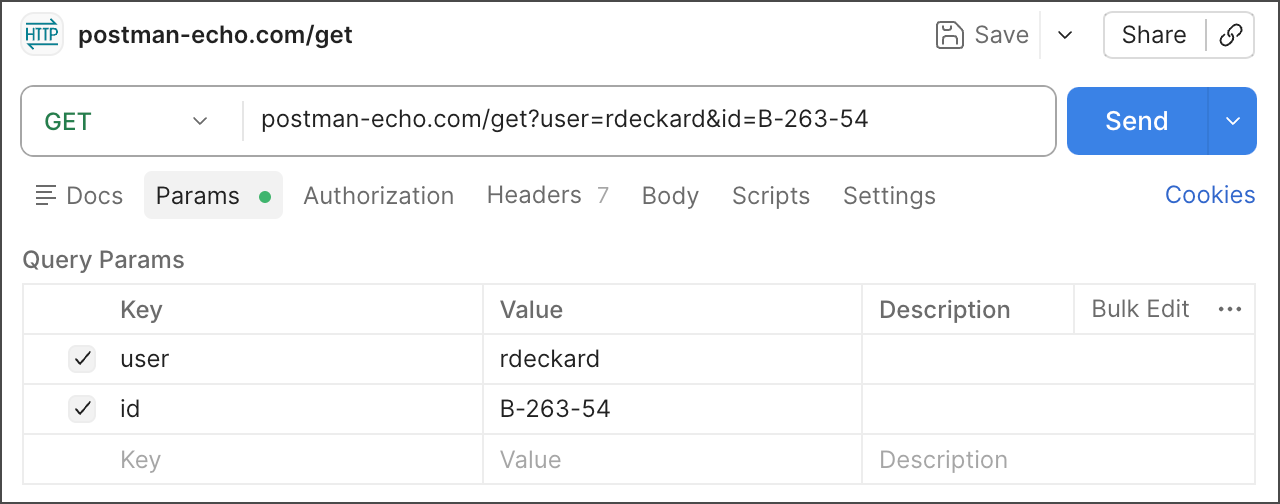The height and width of the screenshot is (504, 1280).
Task: Open the GET method dropdown
Action: click(126, 121)
